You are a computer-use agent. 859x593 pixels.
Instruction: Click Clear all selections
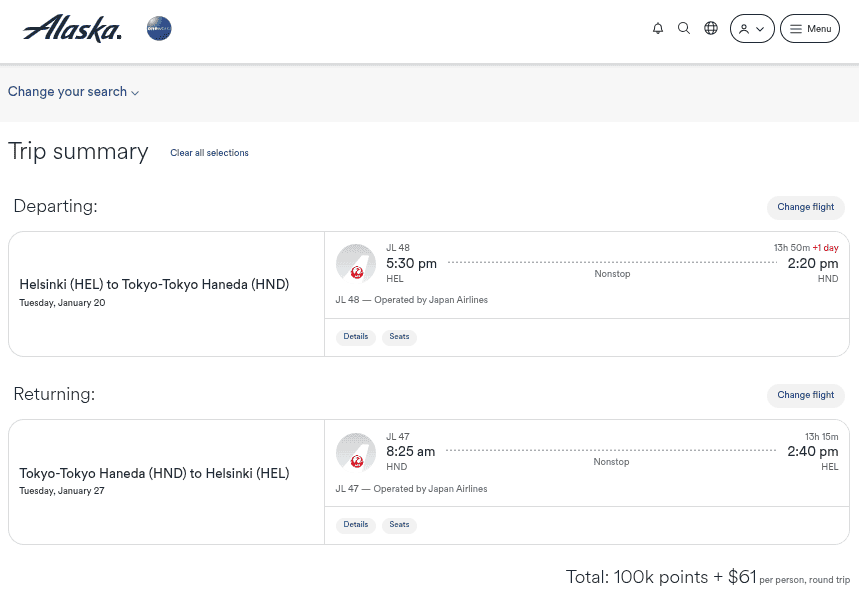pos(209,153)
